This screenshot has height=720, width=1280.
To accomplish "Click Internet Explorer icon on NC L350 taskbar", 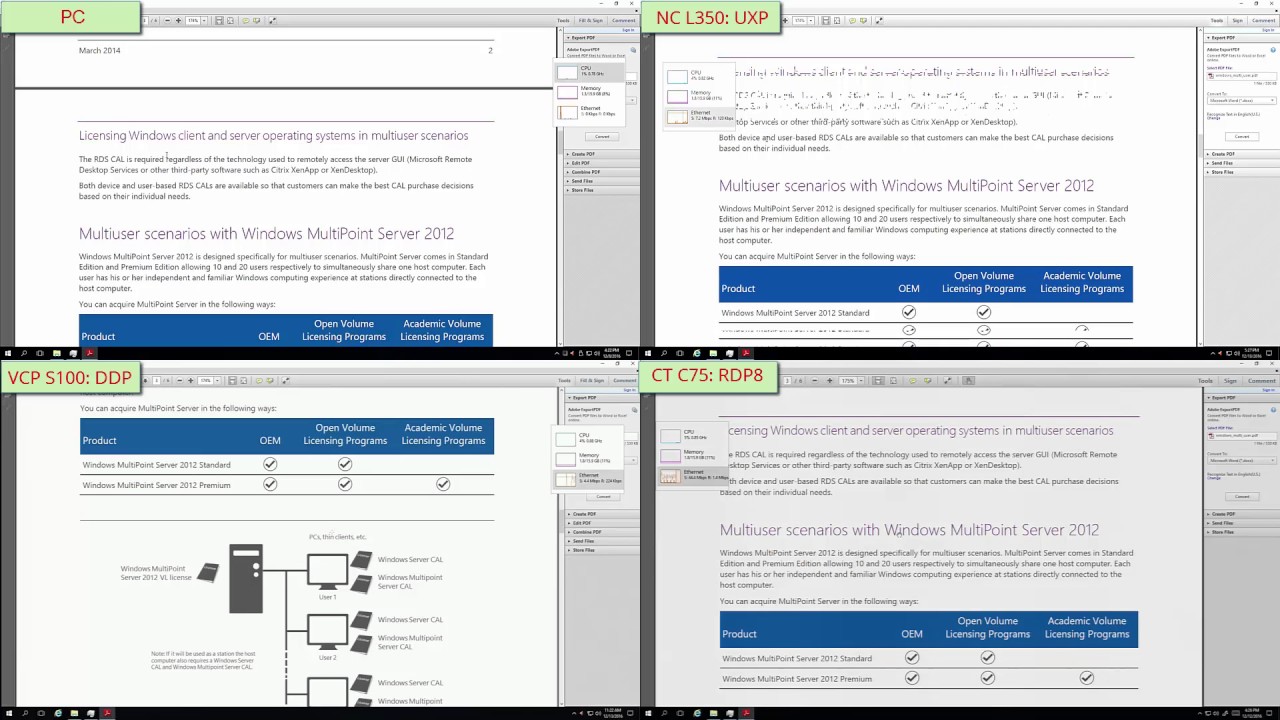I will click(x=697, y=353).
